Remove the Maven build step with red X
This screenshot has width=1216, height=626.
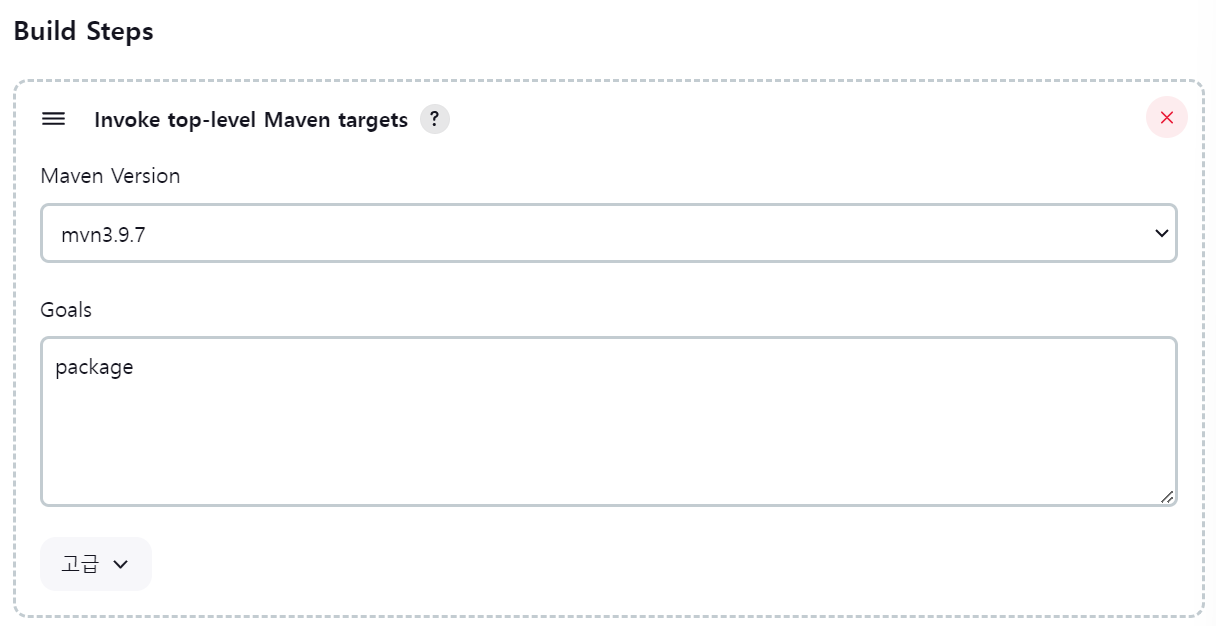click(1166, 118)
